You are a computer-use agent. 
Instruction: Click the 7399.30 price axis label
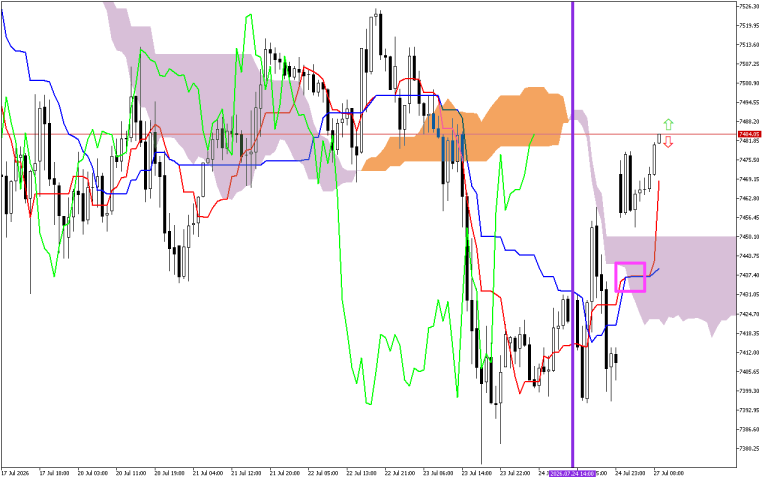pos(750,391)
